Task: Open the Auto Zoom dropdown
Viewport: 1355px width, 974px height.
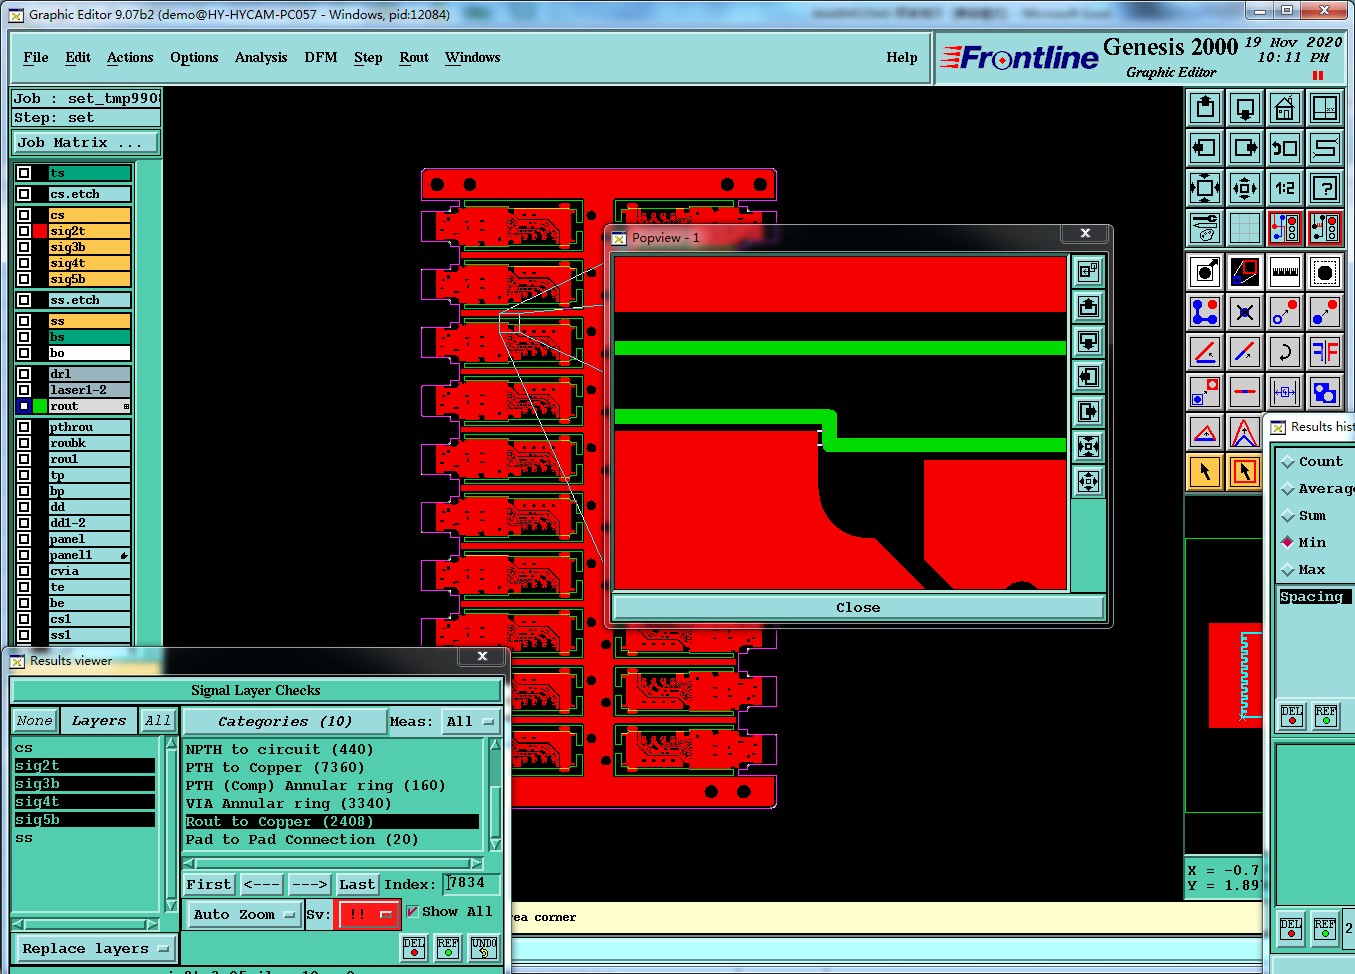Action: [x=244, y=914]
